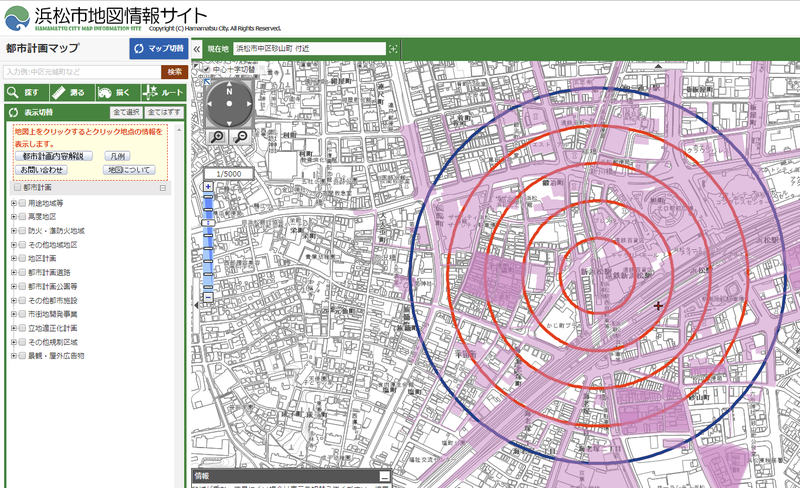Expand the 地区計画 tree node
Screen dimensions: 800x488
(x=13, y=258)
